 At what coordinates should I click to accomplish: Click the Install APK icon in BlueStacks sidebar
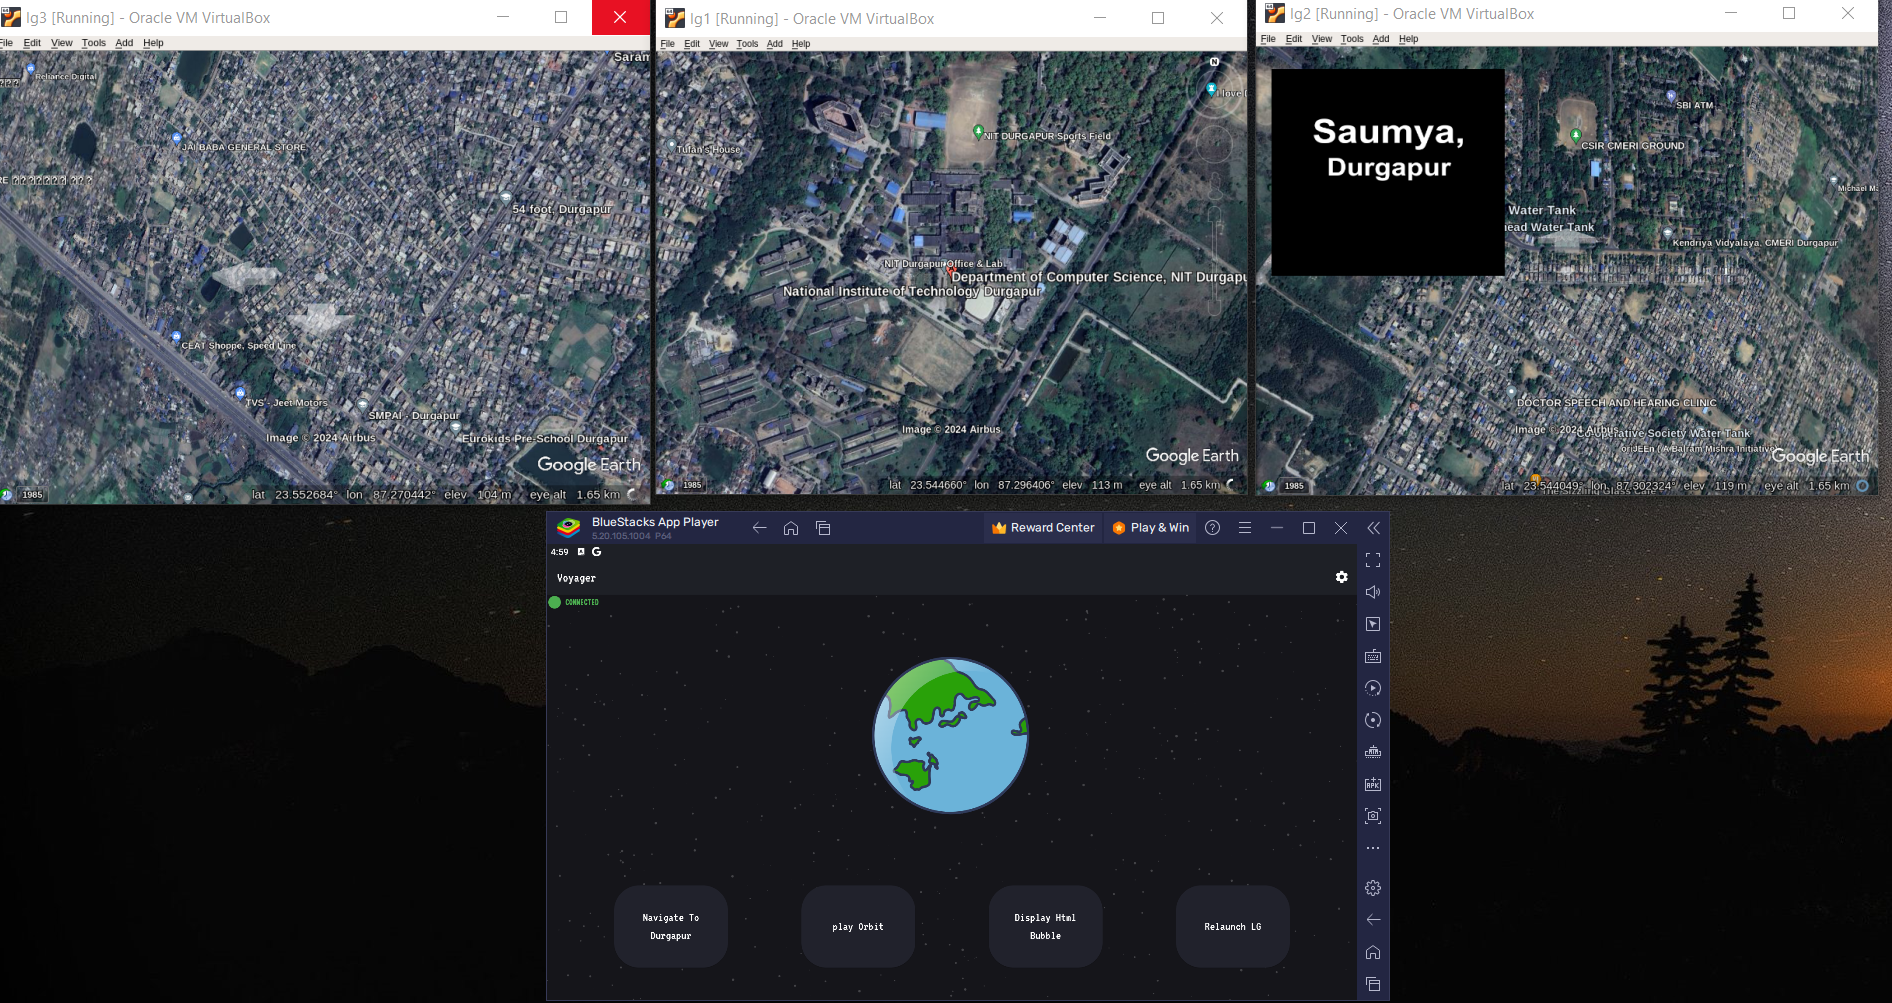pyautogui.click(x=1373, y=784)
